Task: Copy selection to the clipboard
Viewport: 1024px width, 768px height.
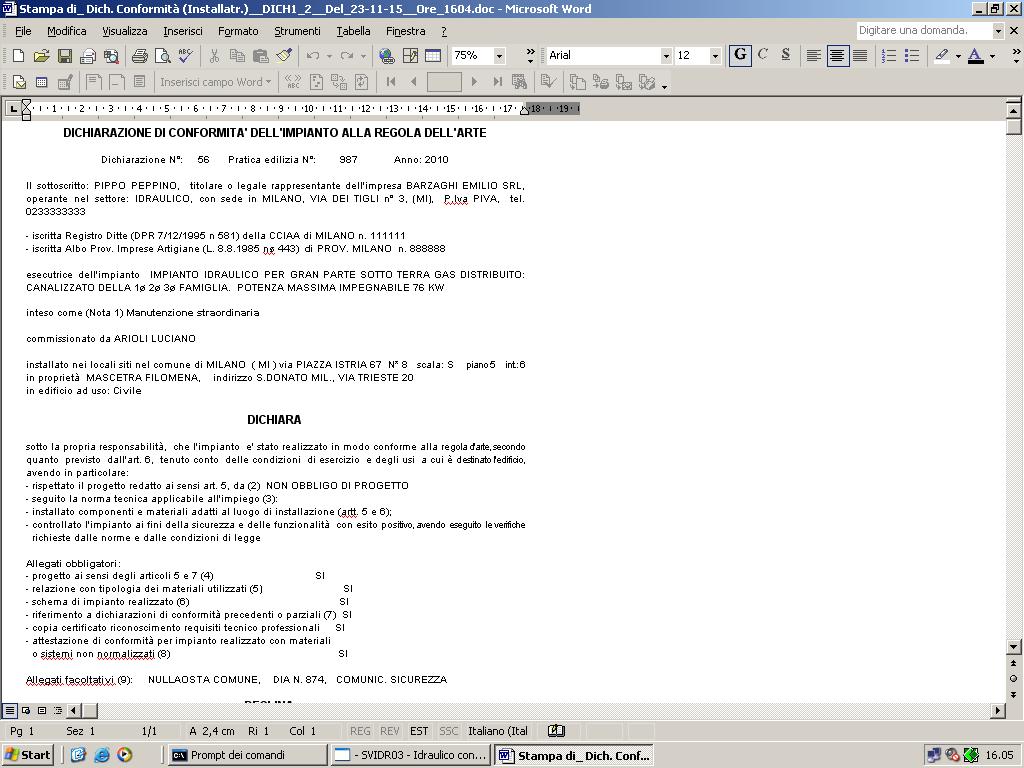Action: pos(237,56)
